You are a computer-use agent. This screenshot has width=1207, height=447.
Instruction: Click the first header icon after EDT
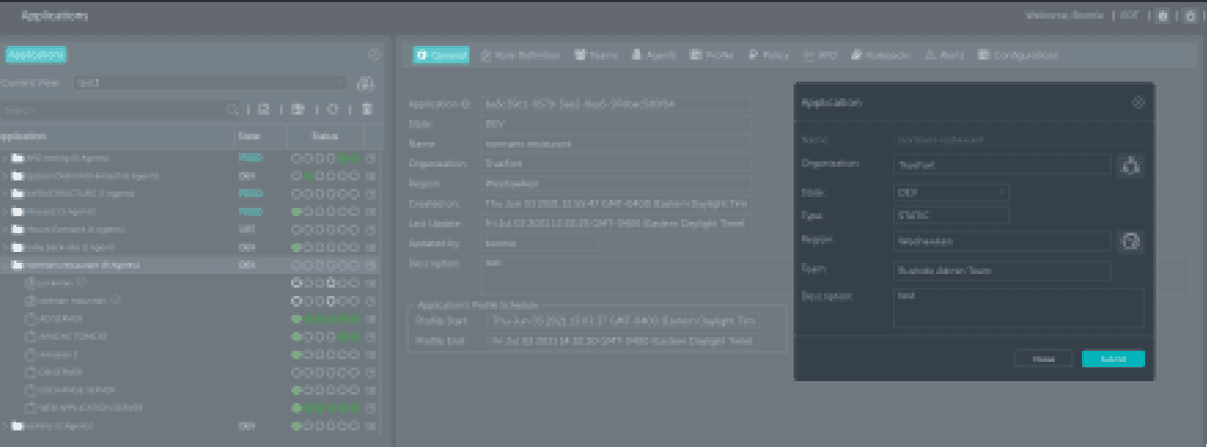pyautogui.click(x=1163, y=16)
